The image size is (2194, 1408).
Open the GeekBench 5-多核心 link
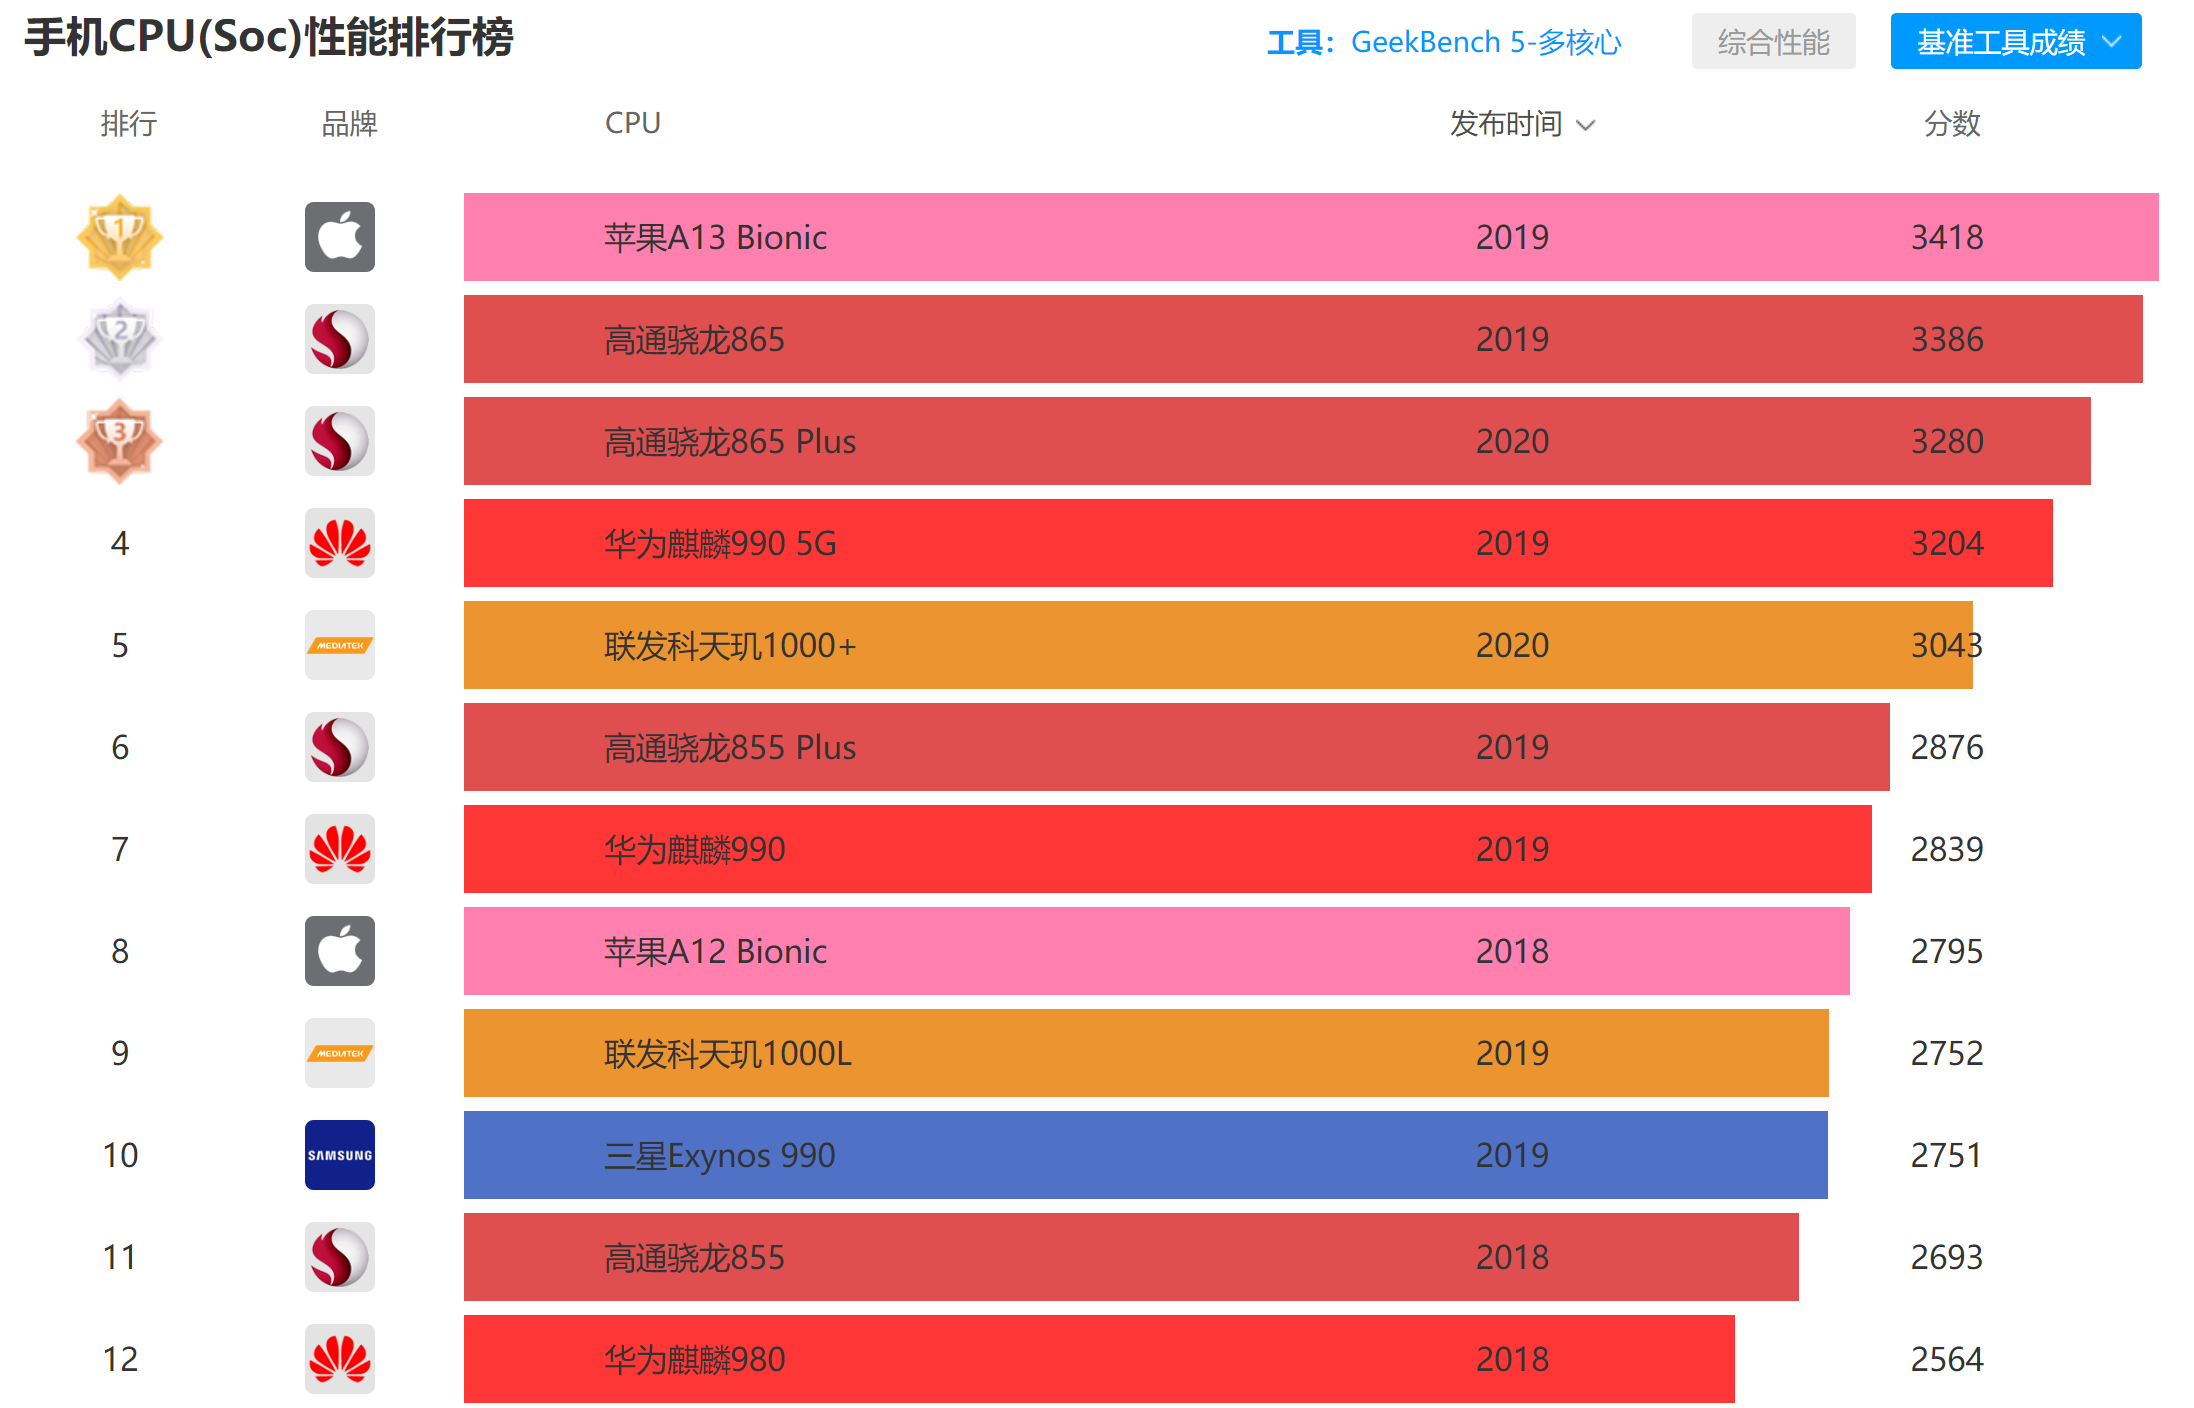1486,42
